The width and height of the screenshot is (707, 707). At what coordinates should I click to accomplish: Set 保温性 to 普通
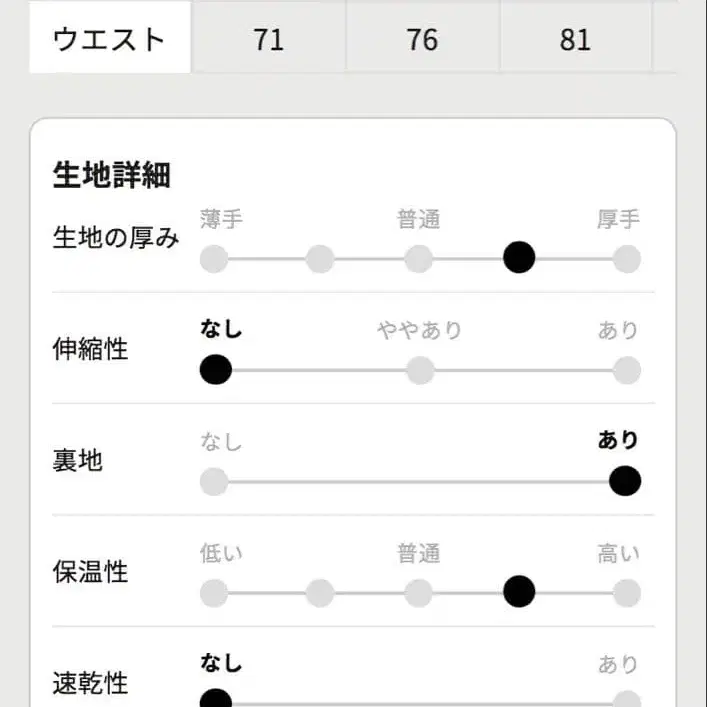(x=419, y=593)
